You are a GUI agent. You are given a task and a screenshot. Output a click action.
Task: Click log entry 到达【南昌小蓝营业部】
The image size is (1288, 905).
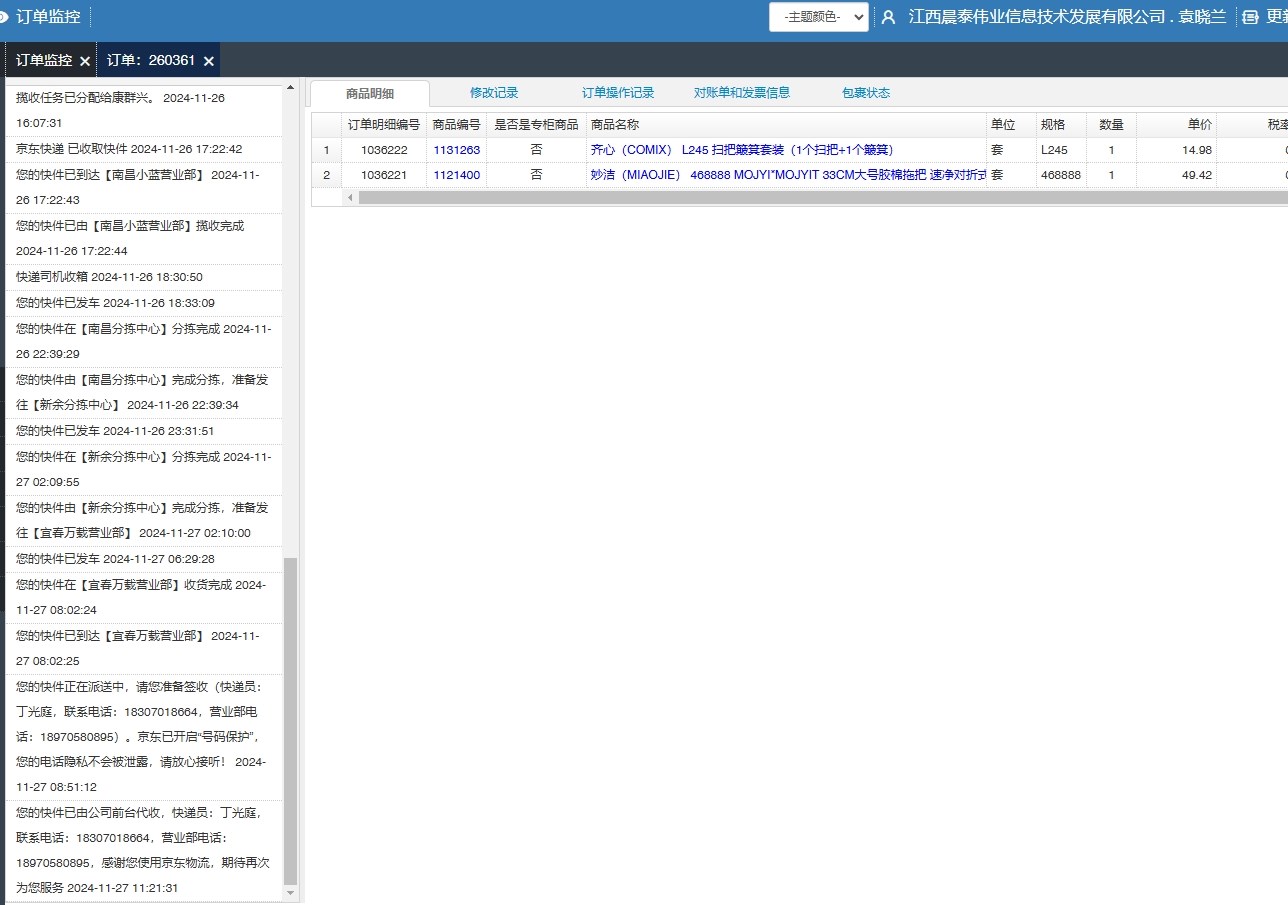pos(145,187)
